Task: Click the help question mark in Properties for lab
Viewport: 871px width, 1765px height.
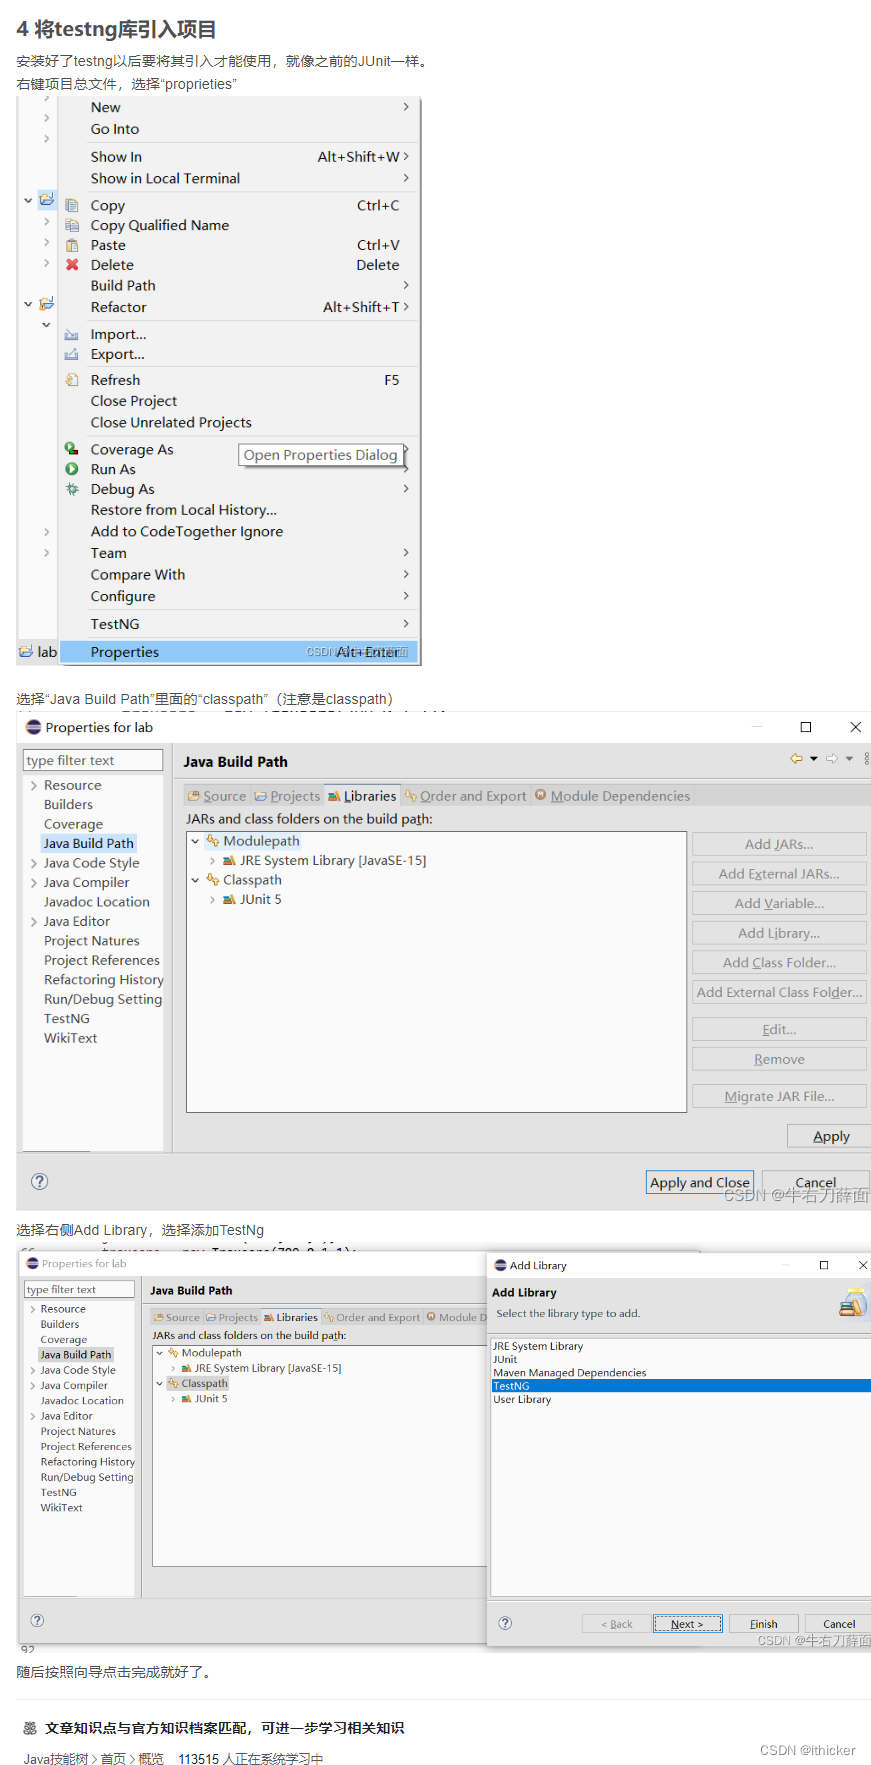Action: (40, 1181)
